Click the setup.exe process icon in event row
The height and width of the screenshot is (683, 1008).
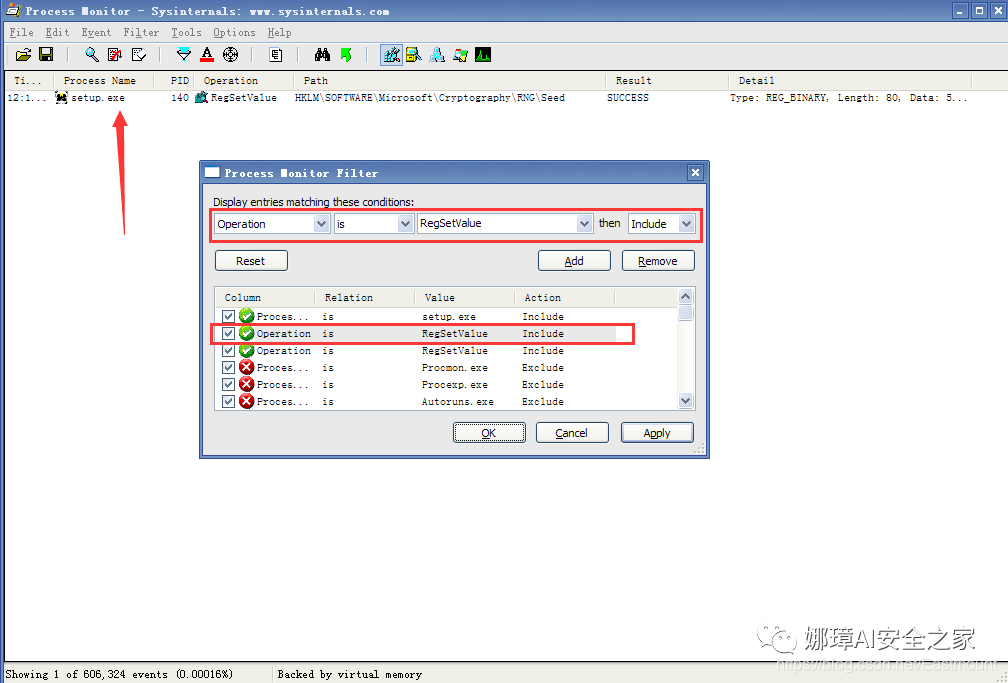point(61,98)
